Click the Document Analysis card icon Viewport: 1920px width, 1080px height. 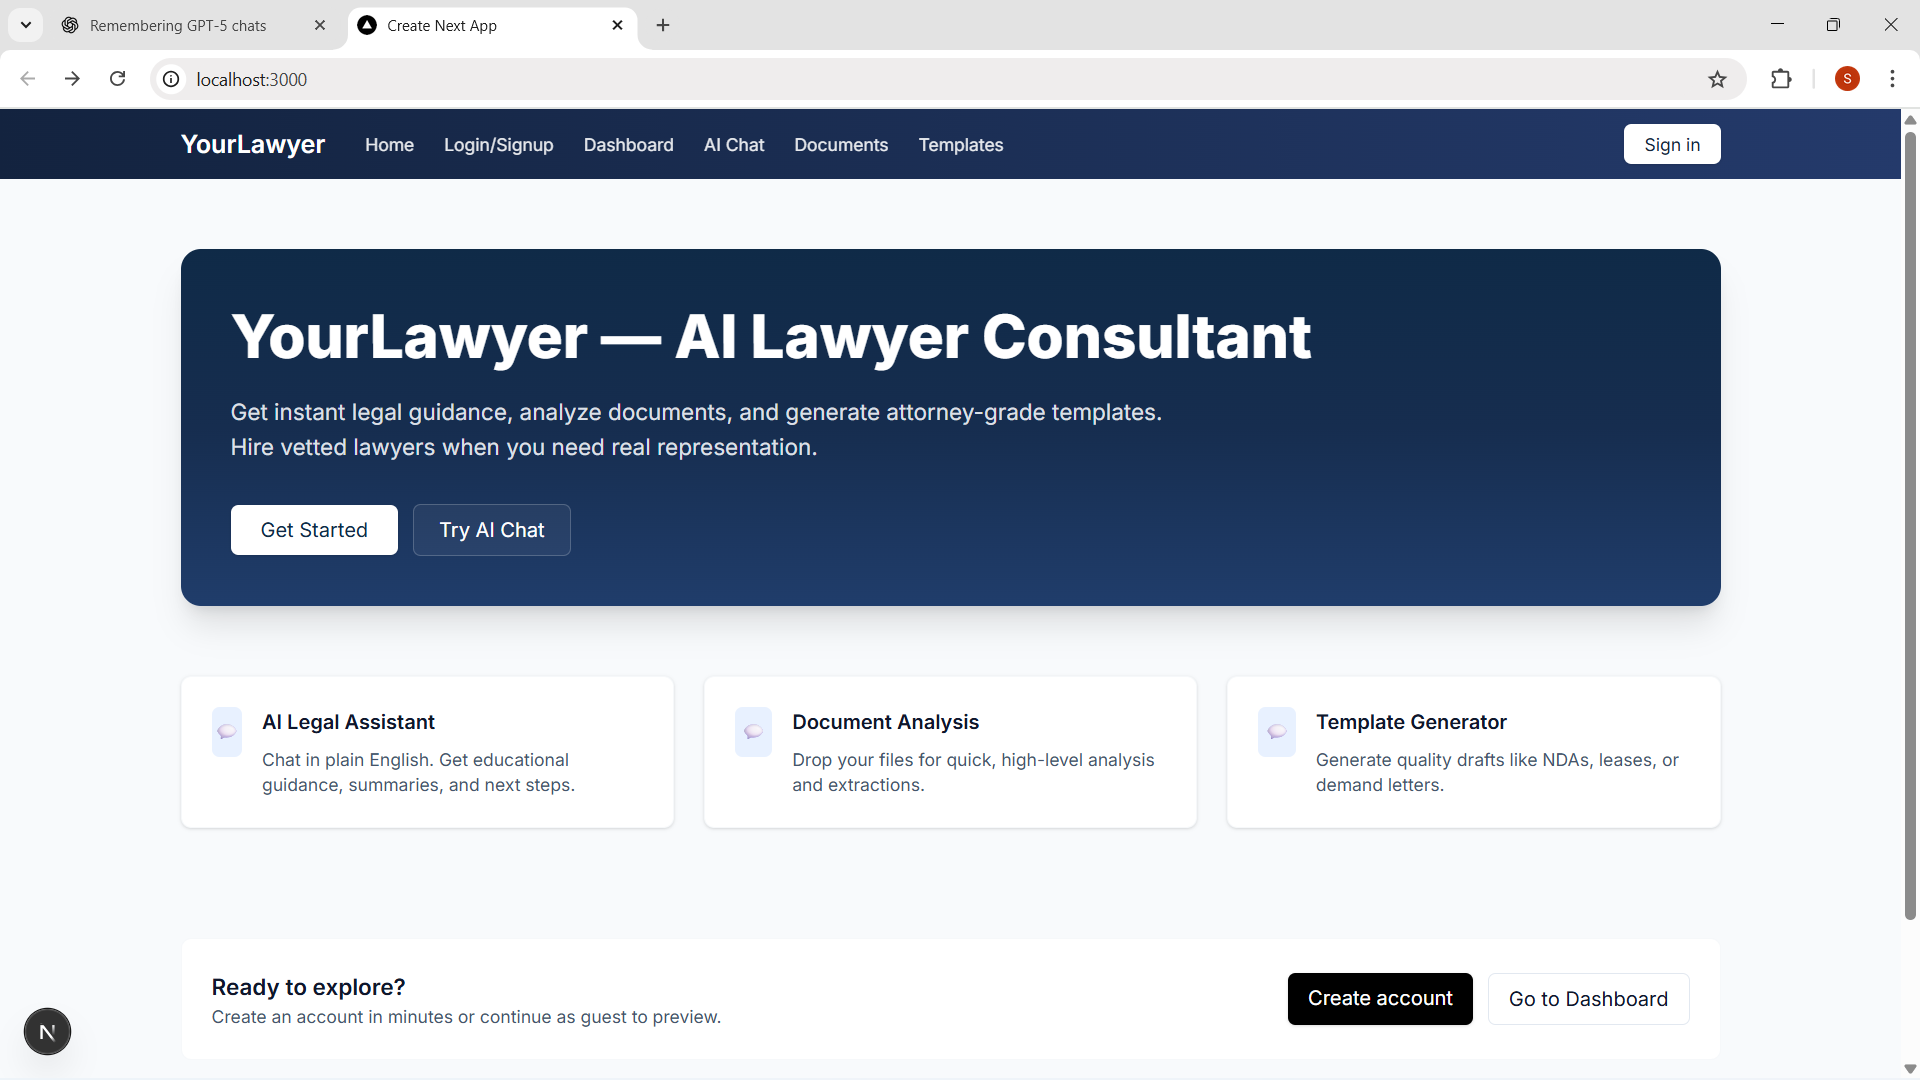coord(753,731)
